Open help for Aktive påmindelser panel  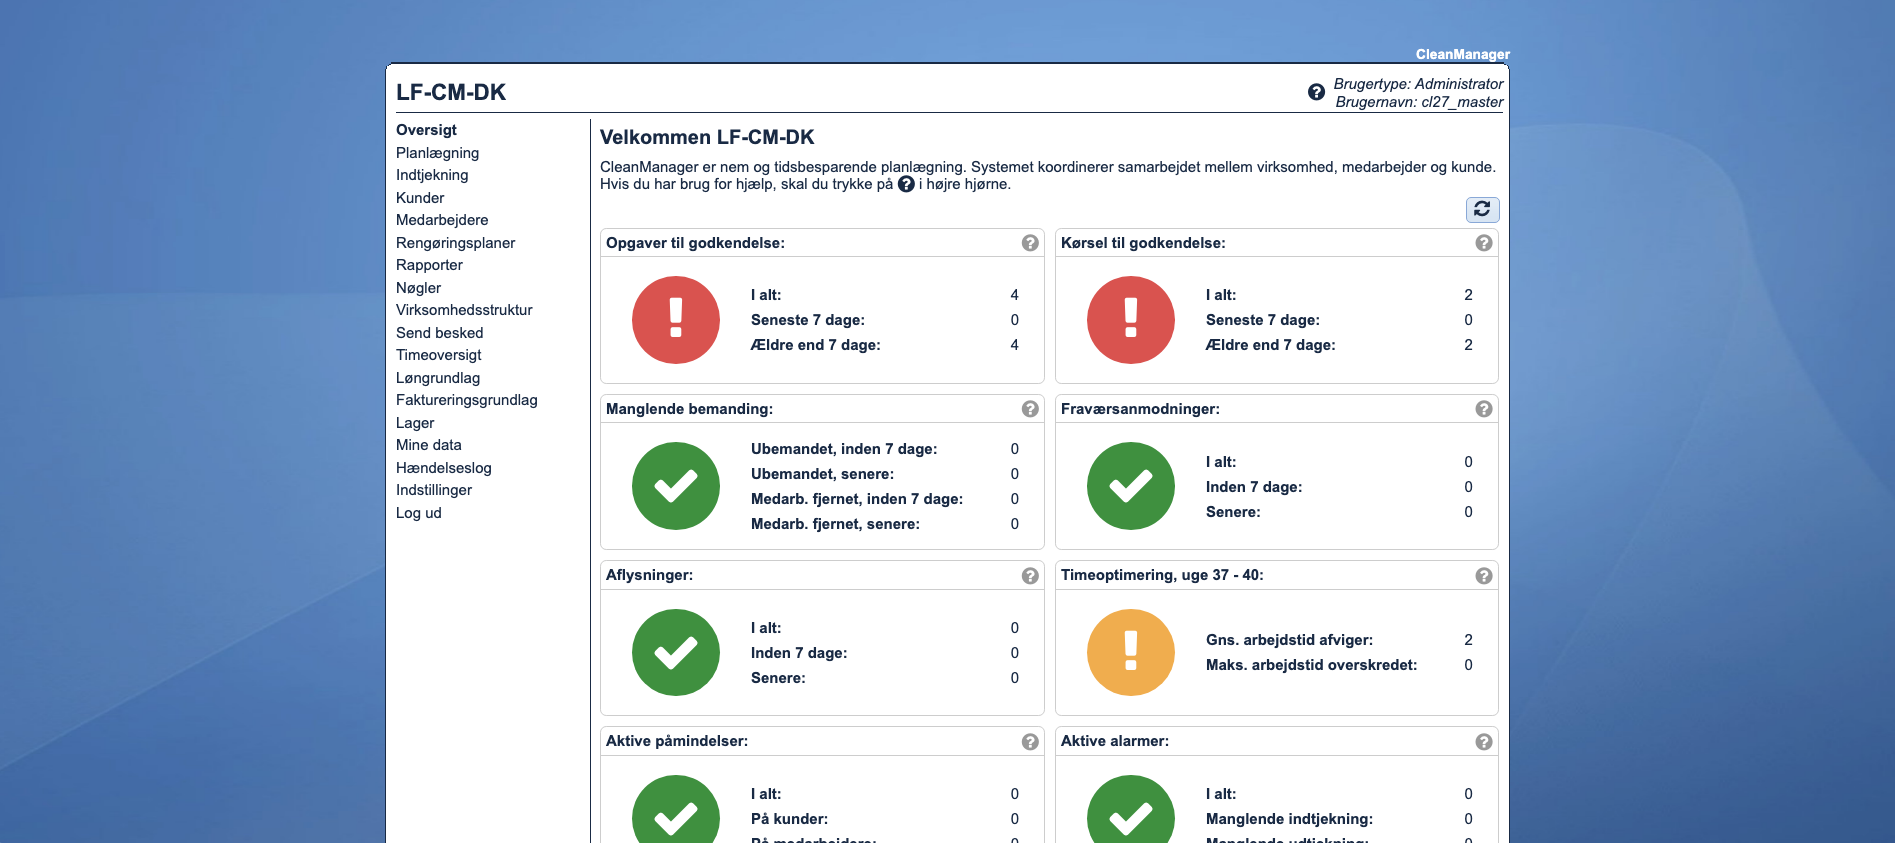1029,742
